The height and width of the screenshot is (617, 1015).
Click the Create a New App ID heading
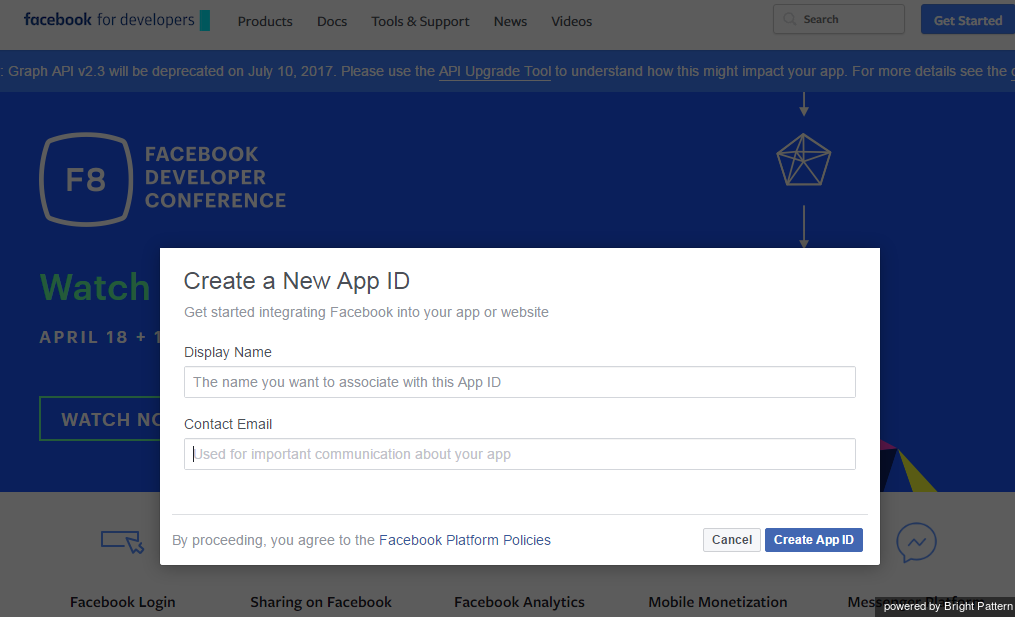click(x=296, y=281)
